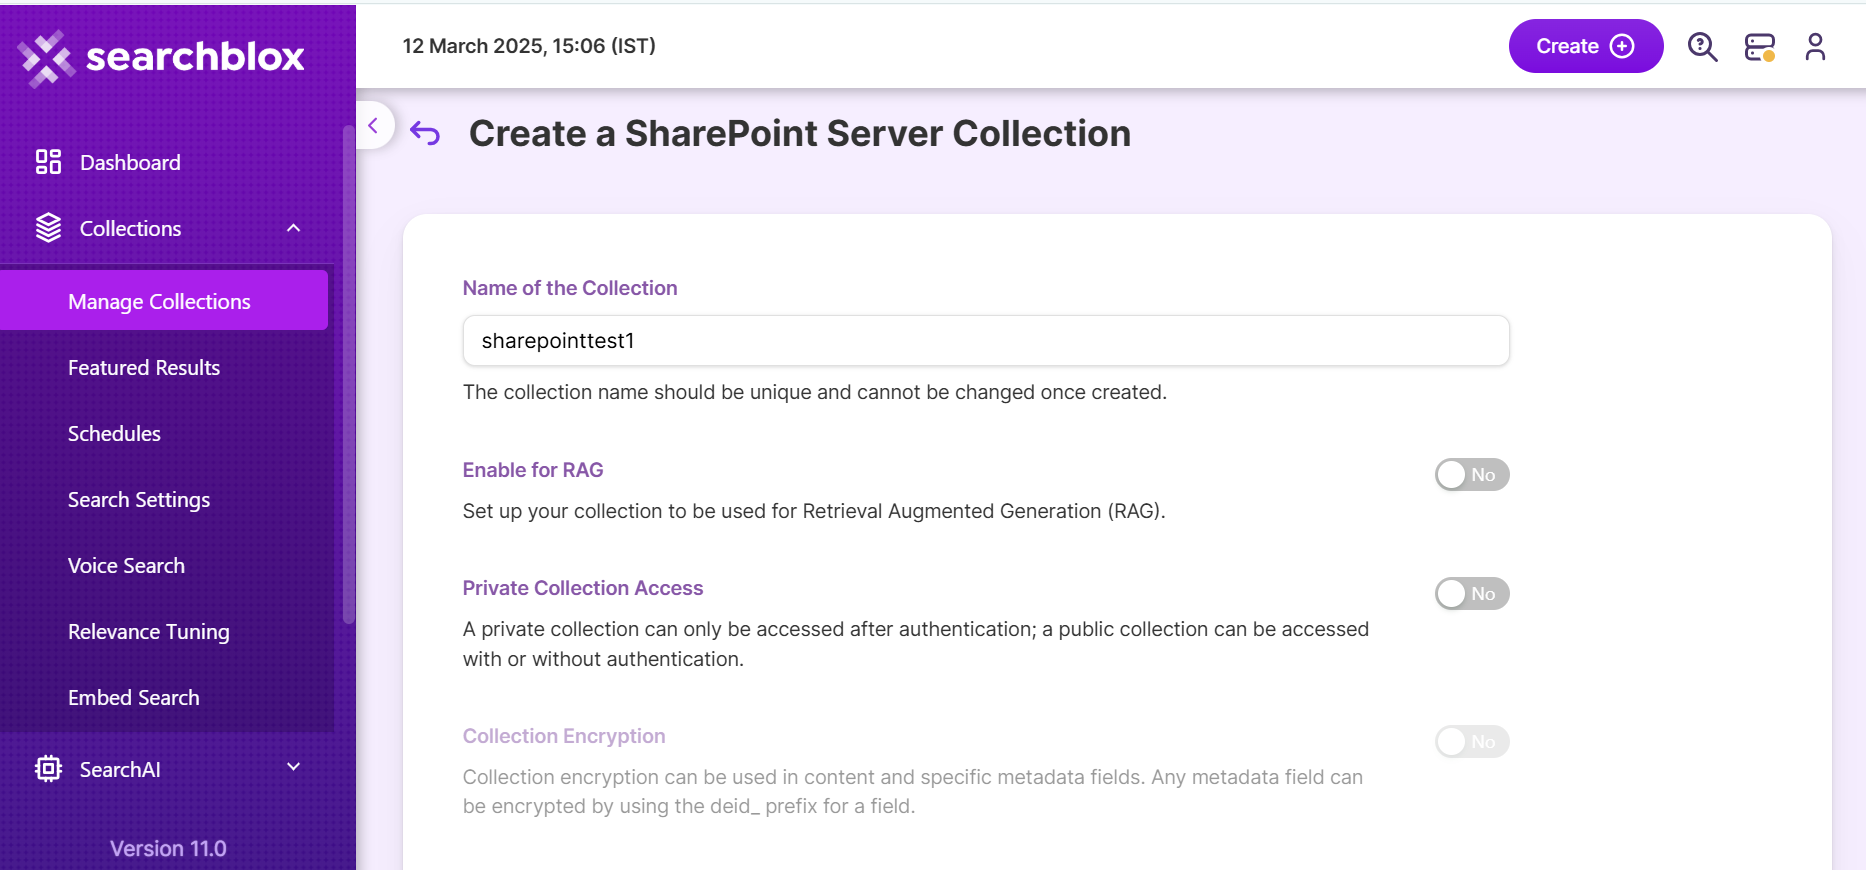This screenshot has width=1866, height=870.
Task: Click the Collection Encryption label
Action: [564, 736]
